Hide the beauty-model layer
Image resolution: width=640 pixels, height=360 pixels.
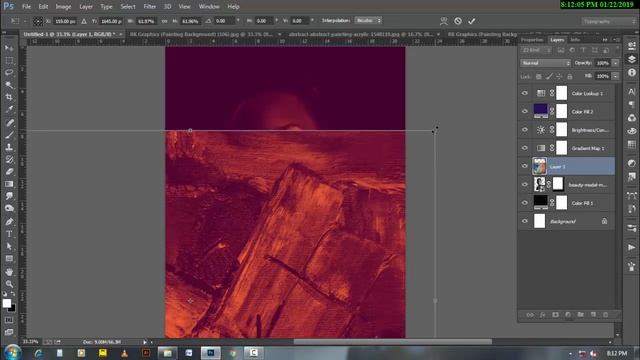[x=525, y=184]
